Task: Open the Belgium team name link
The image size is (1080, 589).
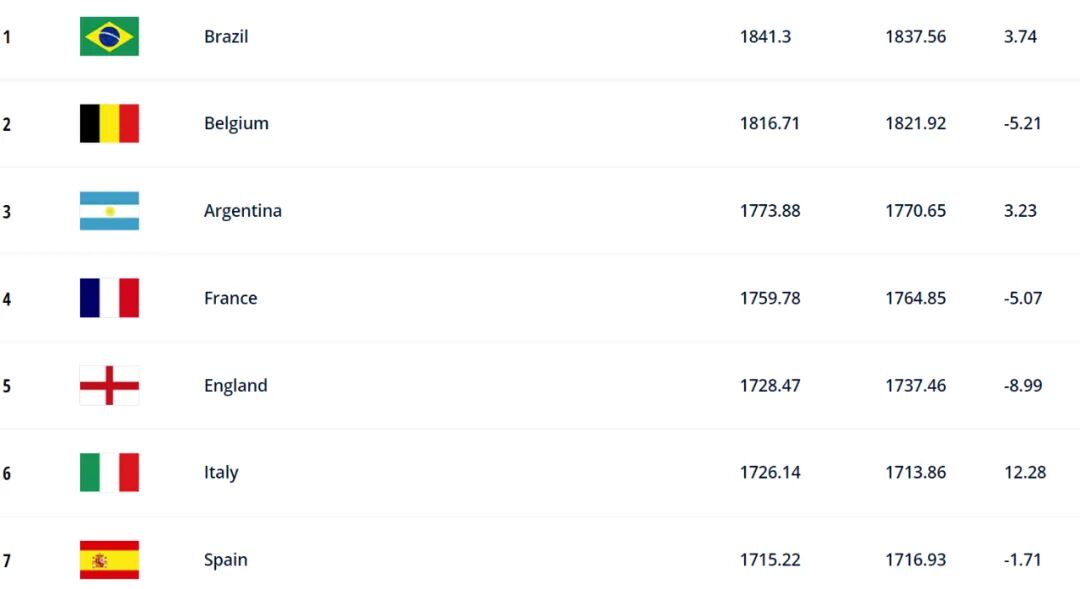Action: tap(236, 124)
